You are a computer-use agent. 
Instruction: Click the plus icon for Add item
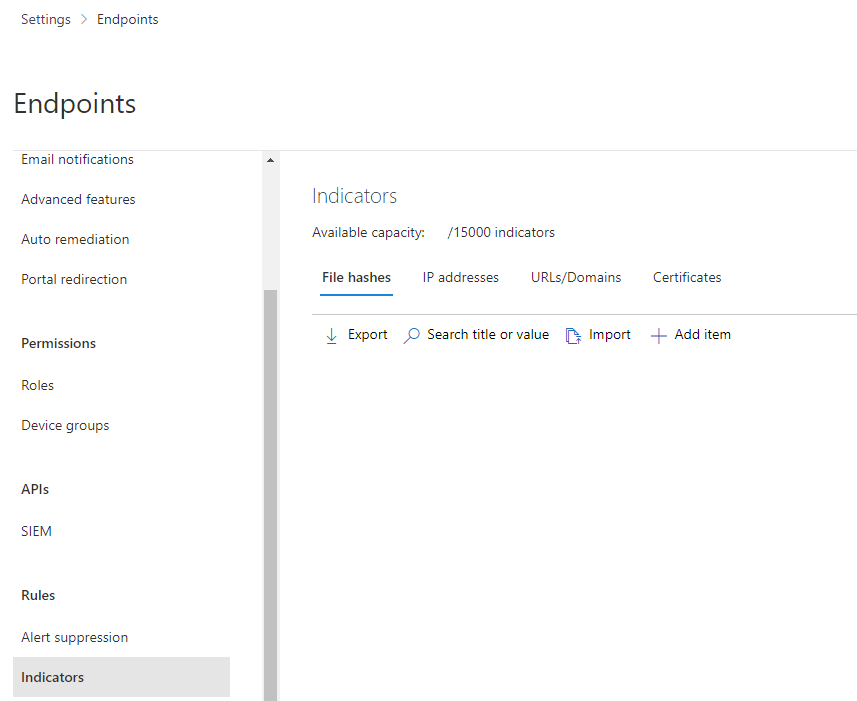(659, 335)
